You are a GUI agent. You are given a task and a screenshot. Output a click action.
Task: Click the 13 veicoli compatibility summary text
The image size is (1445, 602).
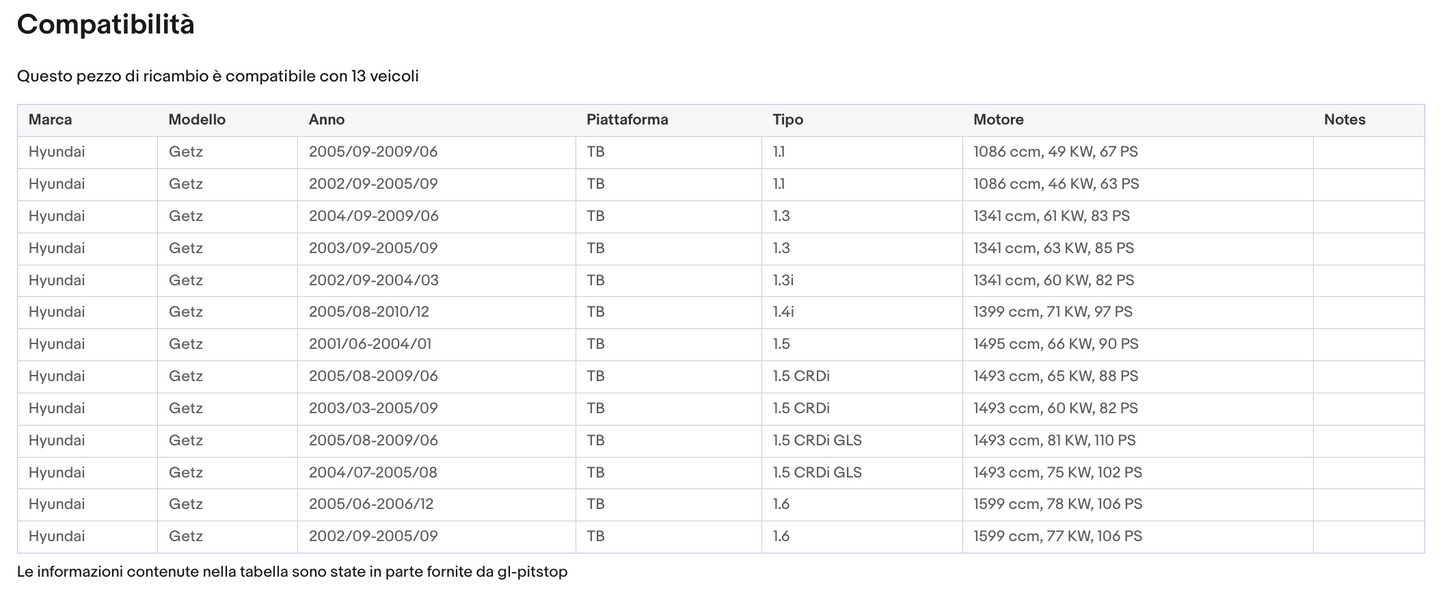[x=385, y=76]
